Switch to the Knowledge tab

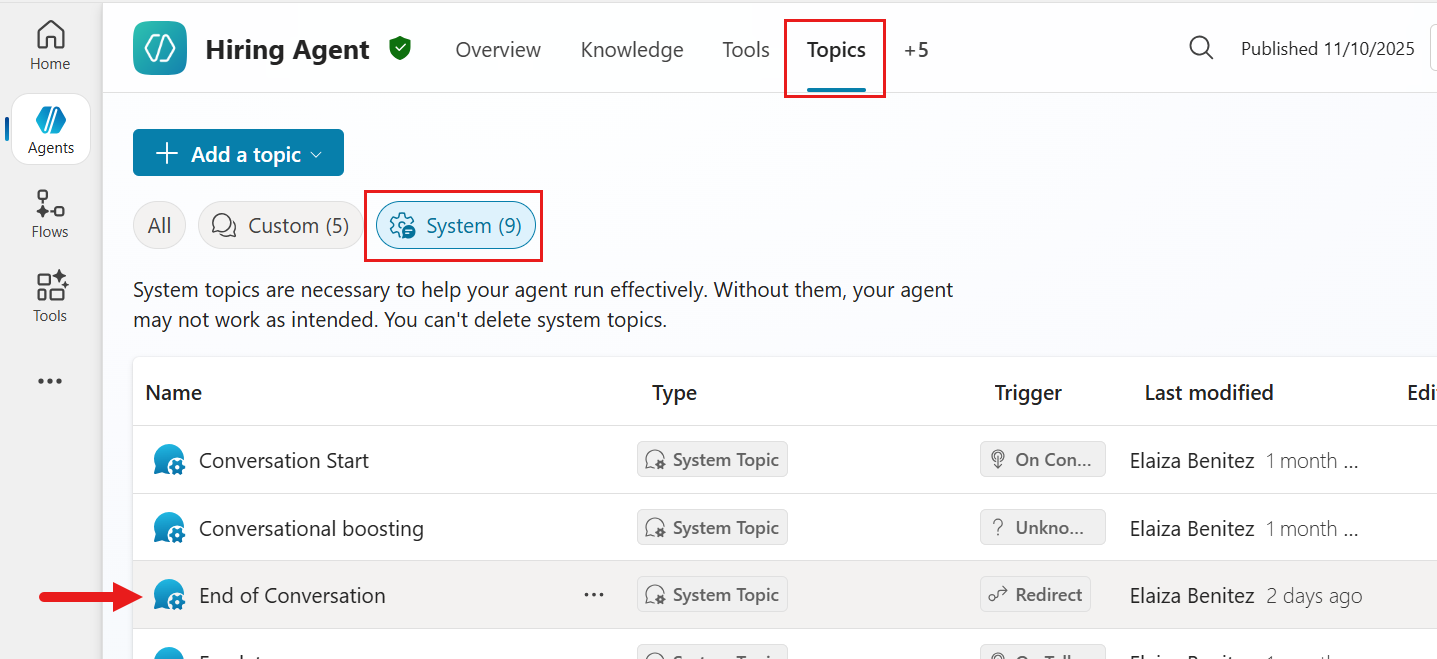tap(631, 49)
